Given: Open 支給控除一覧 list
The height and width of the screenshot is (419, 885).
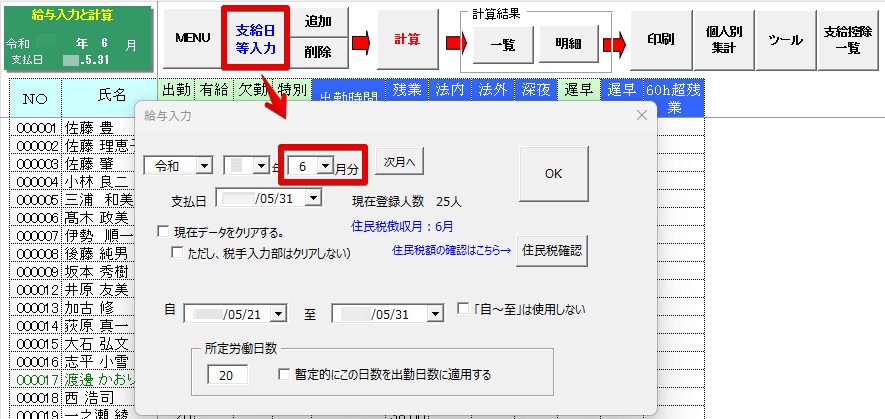Looking at the screenshot, I should pyautogui.click(x=846, y=39).
